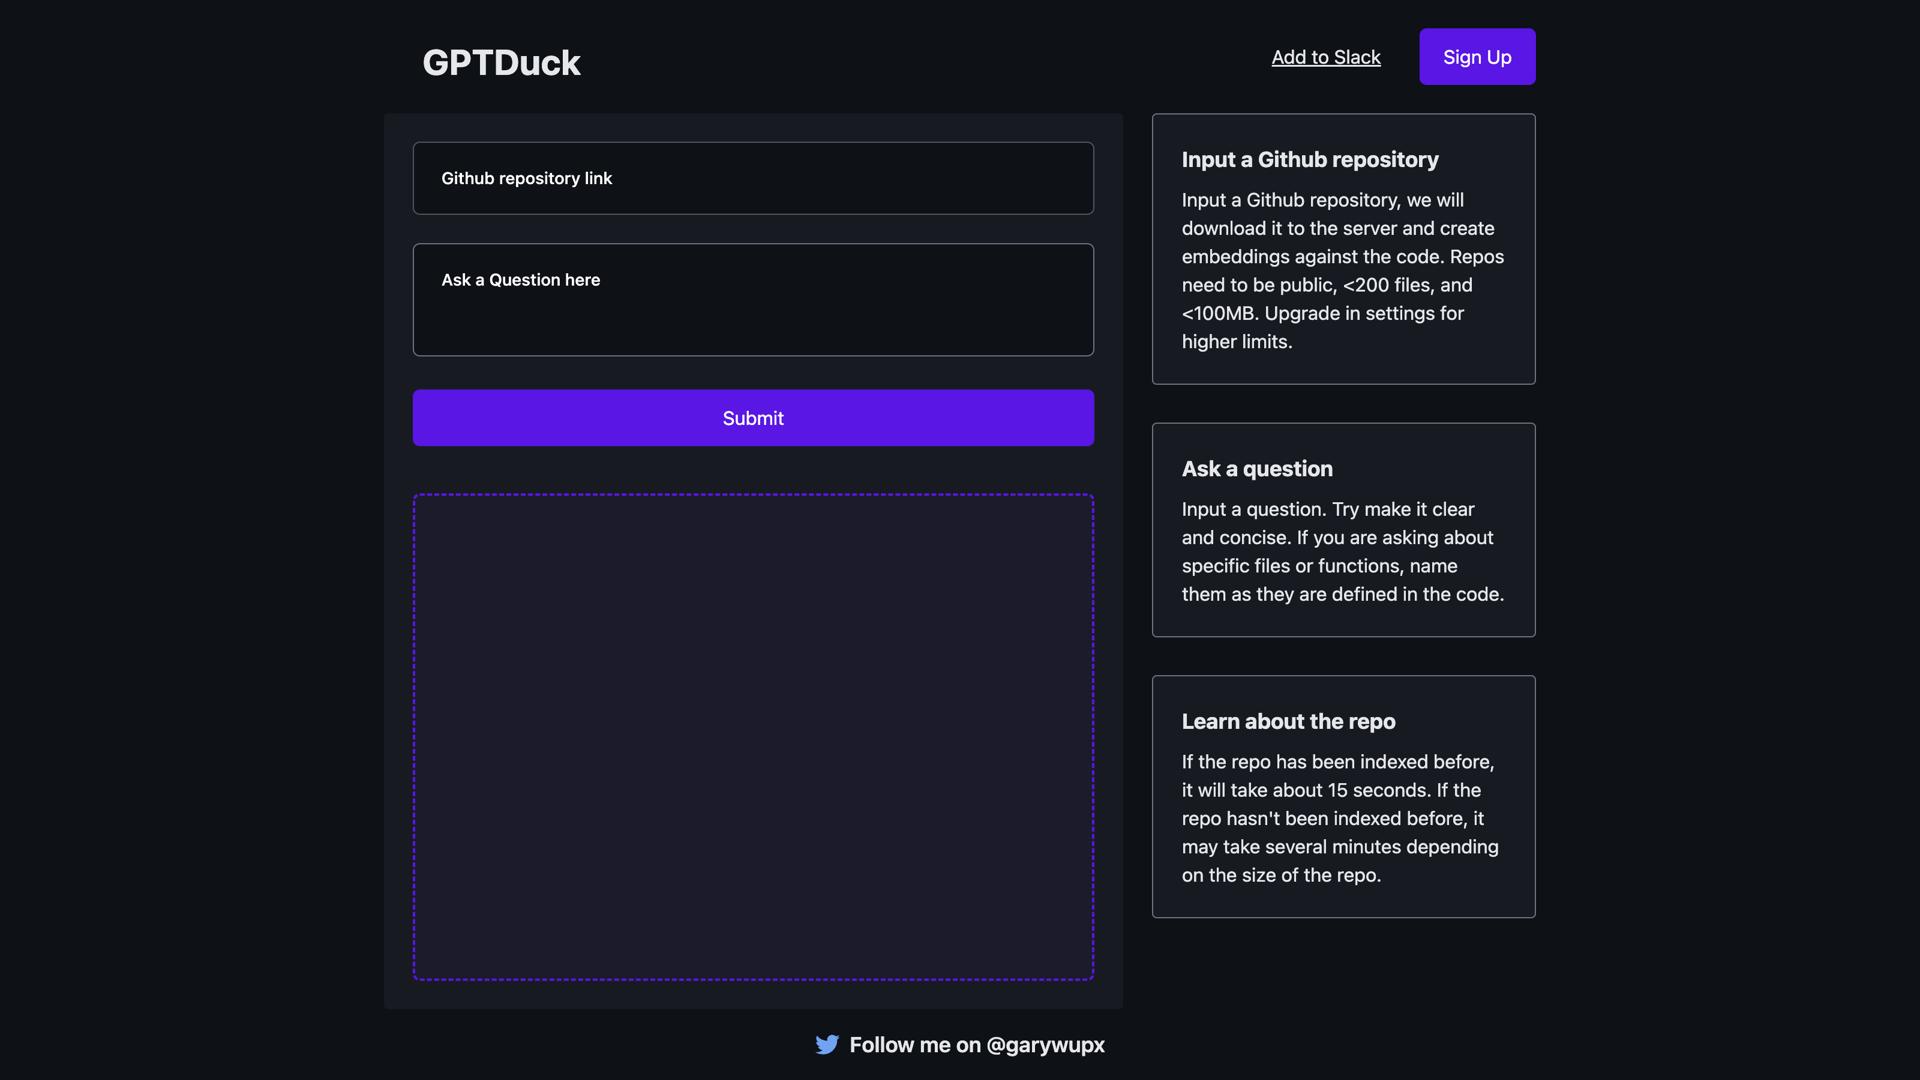The image size is (1920, 1080).
Task: Click the Submit button
Action: (x=753, y=418)
